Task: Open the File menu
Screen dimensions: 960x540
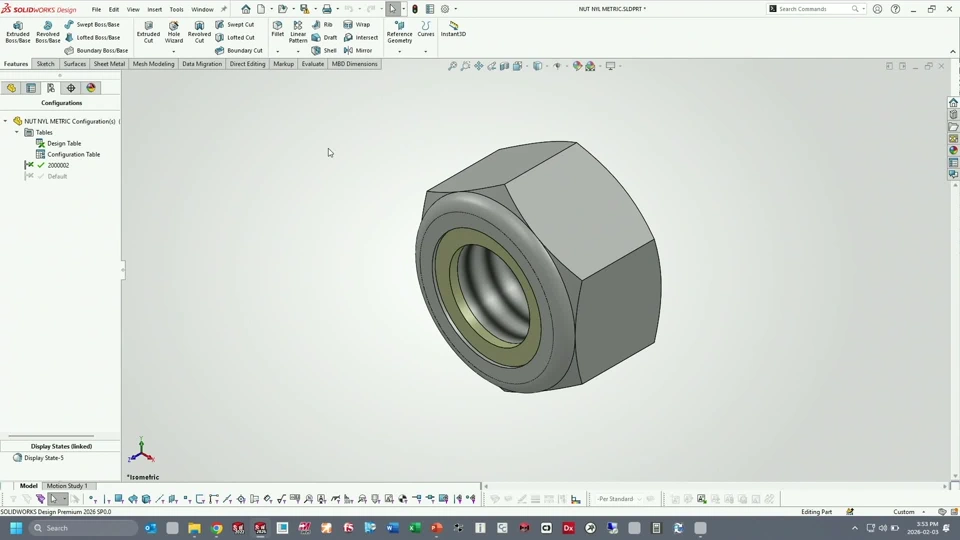Action: tap(96, 9)
